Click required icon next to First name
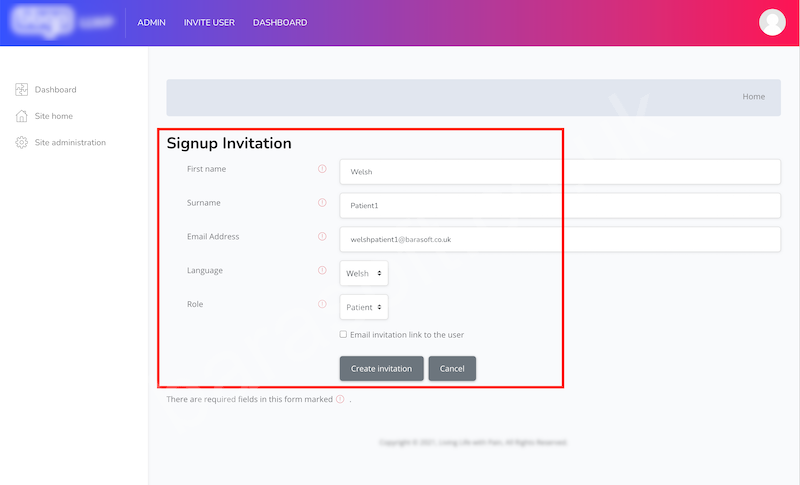Image resolution: width=800 pixels, height=485 pixels. [x=322, y=169]
